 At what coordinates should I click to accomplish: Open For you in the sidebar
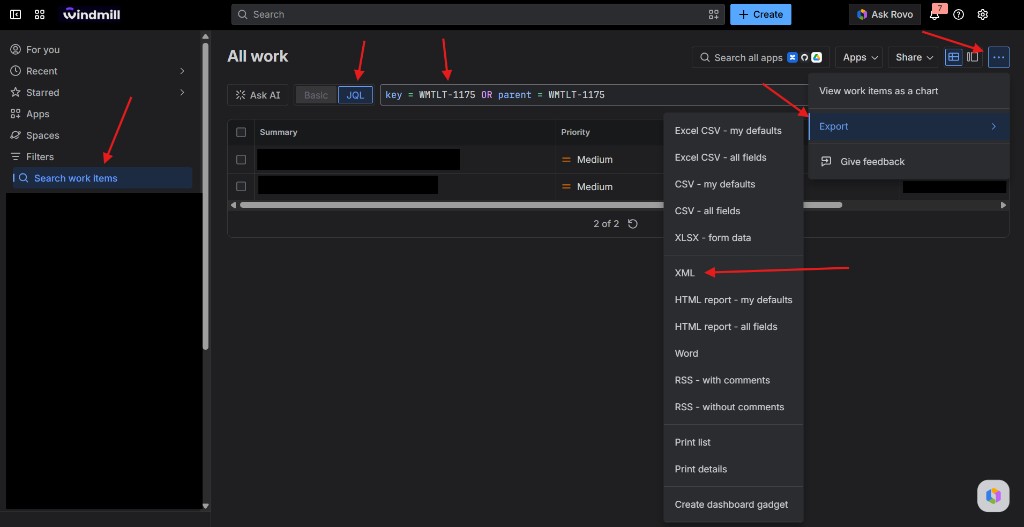[x=42, y=50]
